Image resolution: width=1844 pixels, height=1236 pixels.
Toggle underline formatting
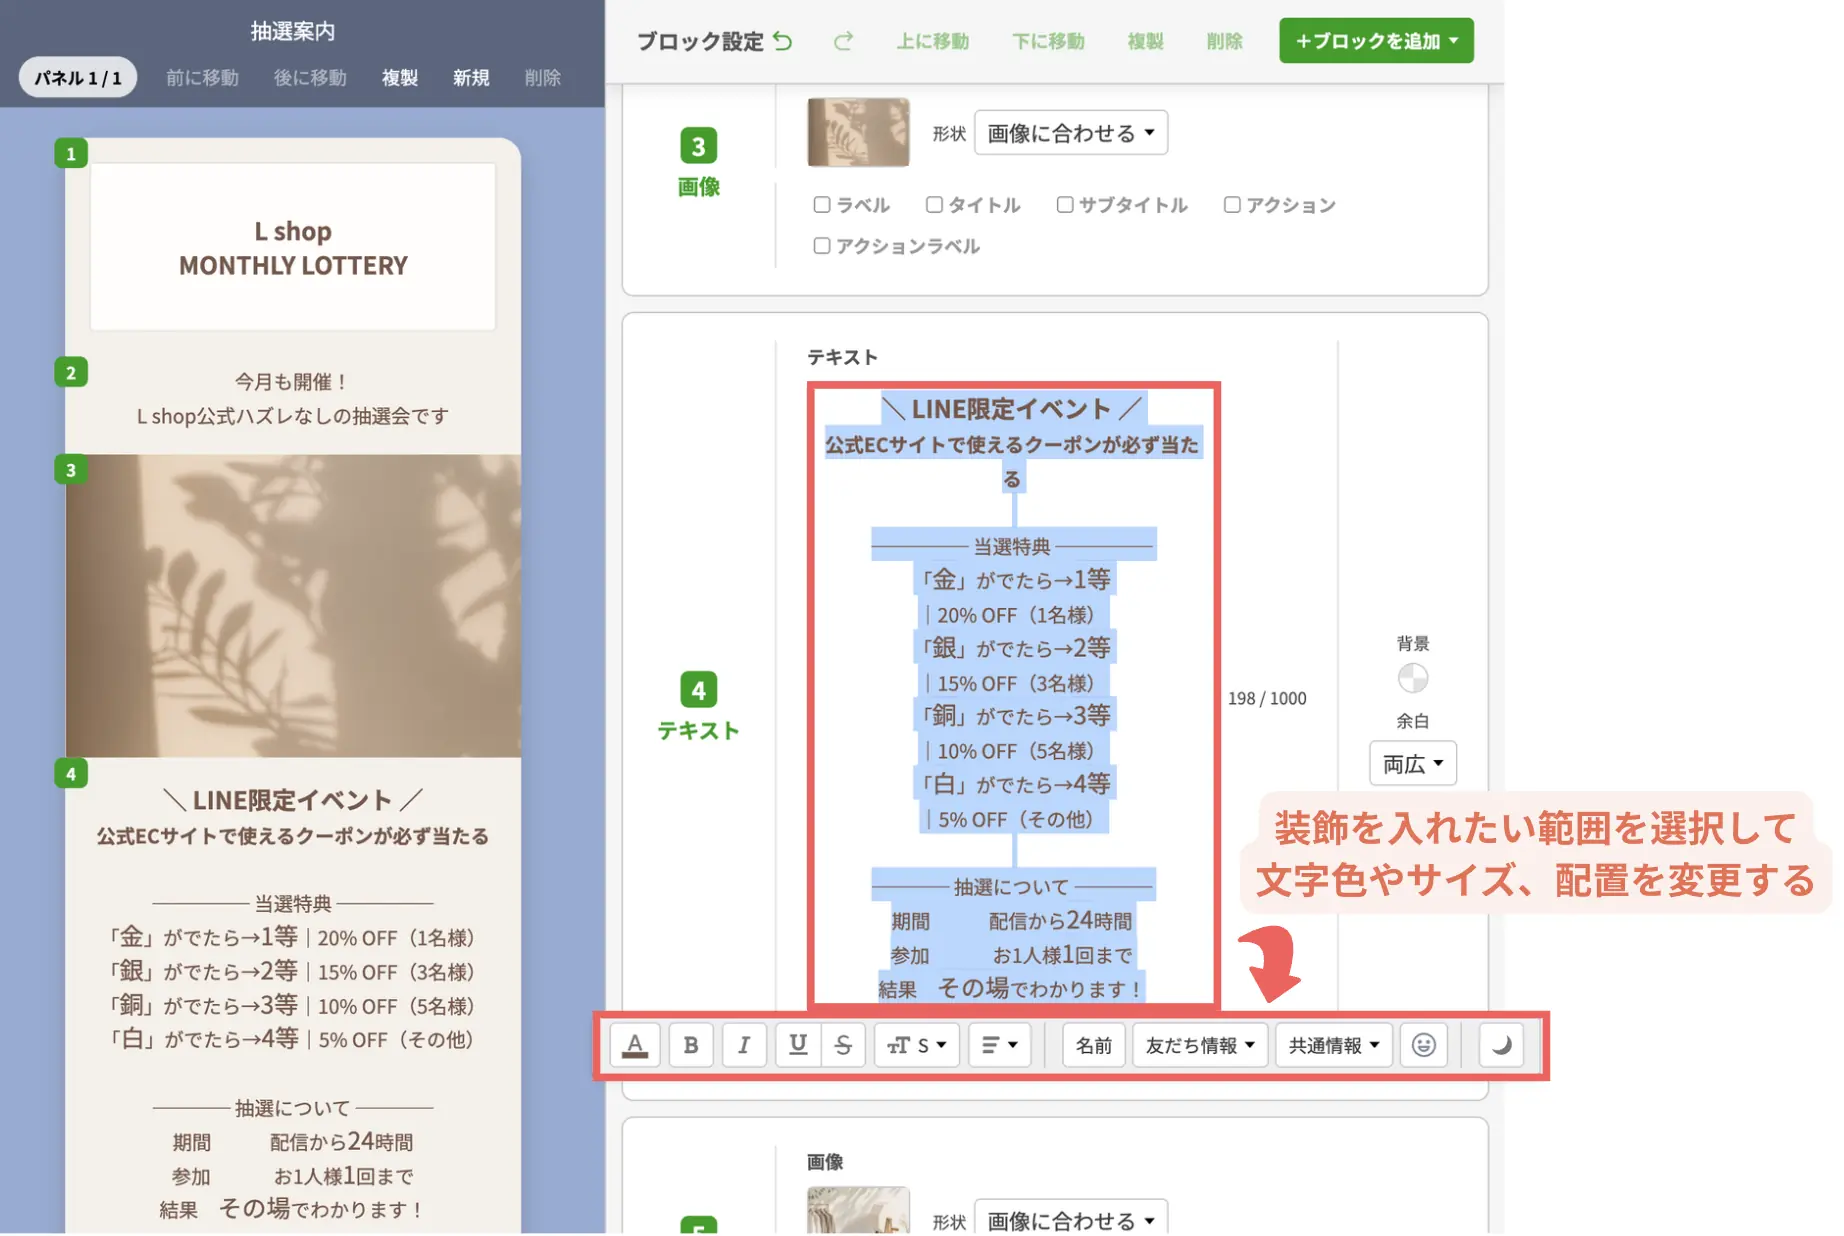coord(798,1046)
